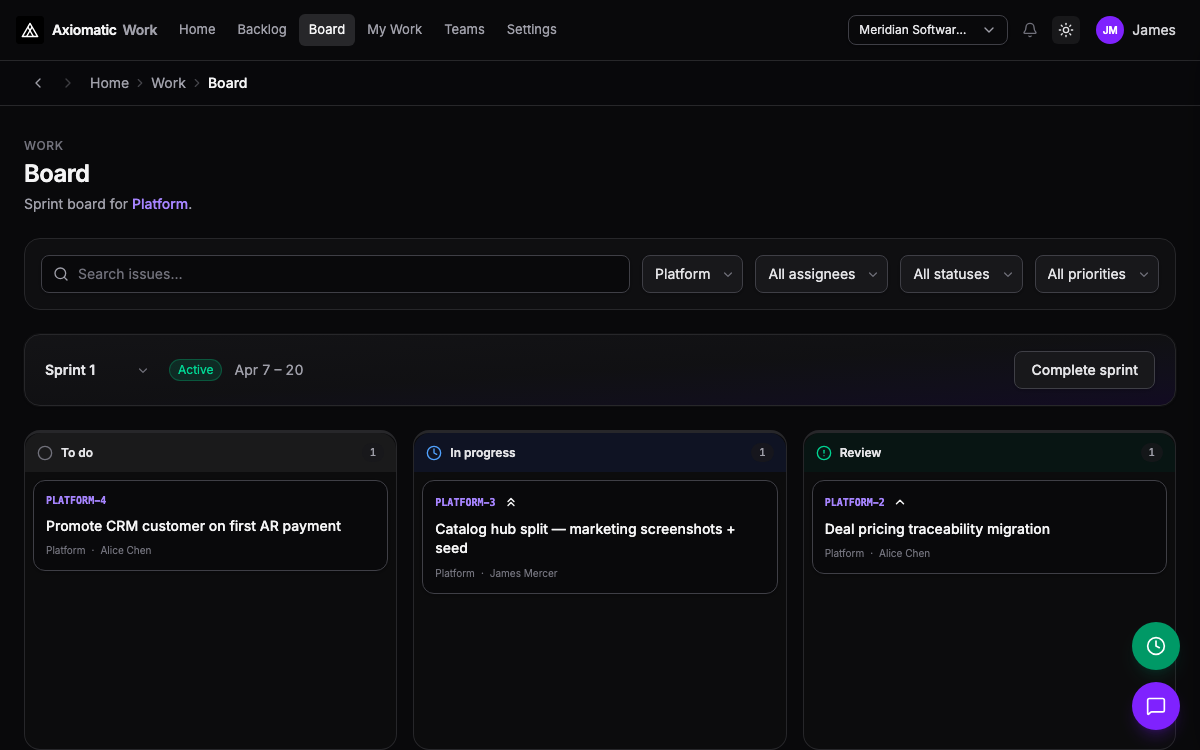Open the All assignees filter dropdown

(821, 274)
